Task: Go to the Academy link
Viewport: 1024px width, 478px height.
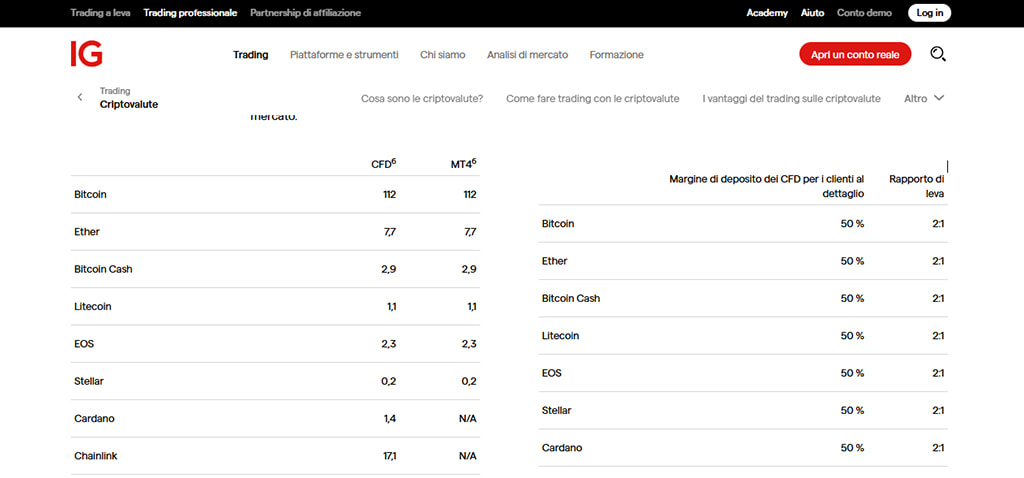Action: click(x=767, y=12)
